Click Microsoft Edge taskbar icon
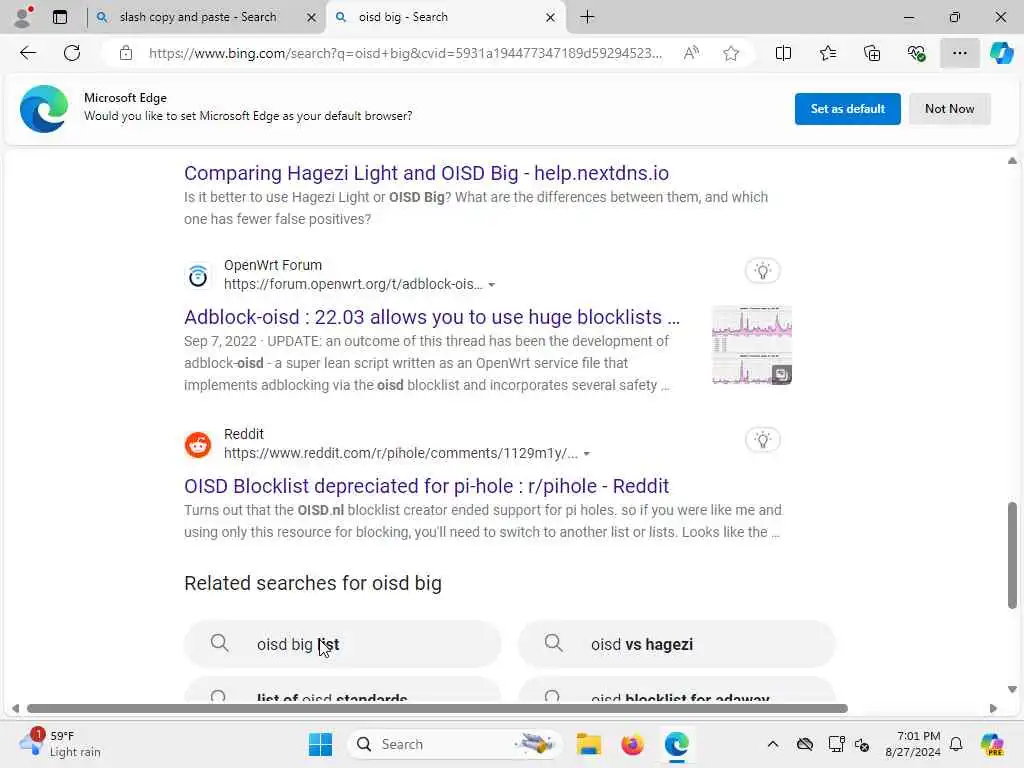 [x=677, y=744]
